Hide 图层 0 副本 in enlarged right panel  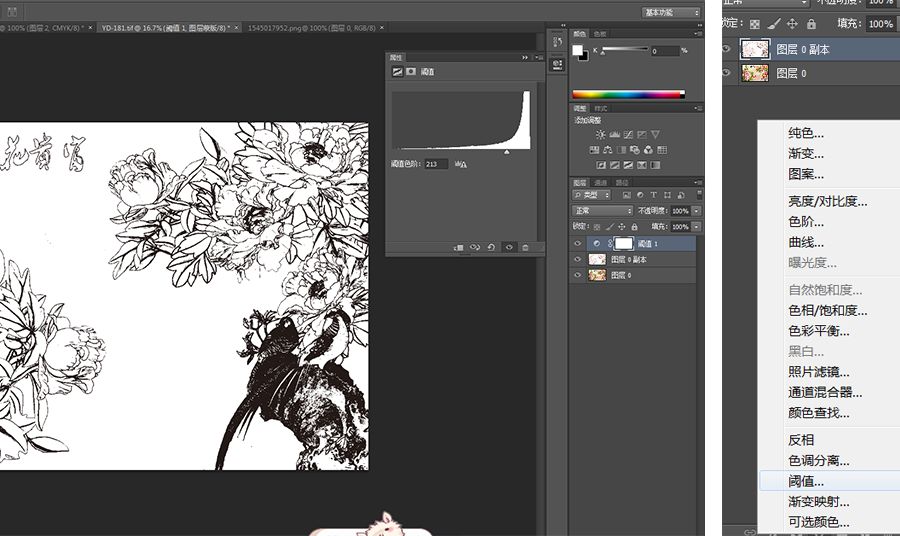pos(726,49)
